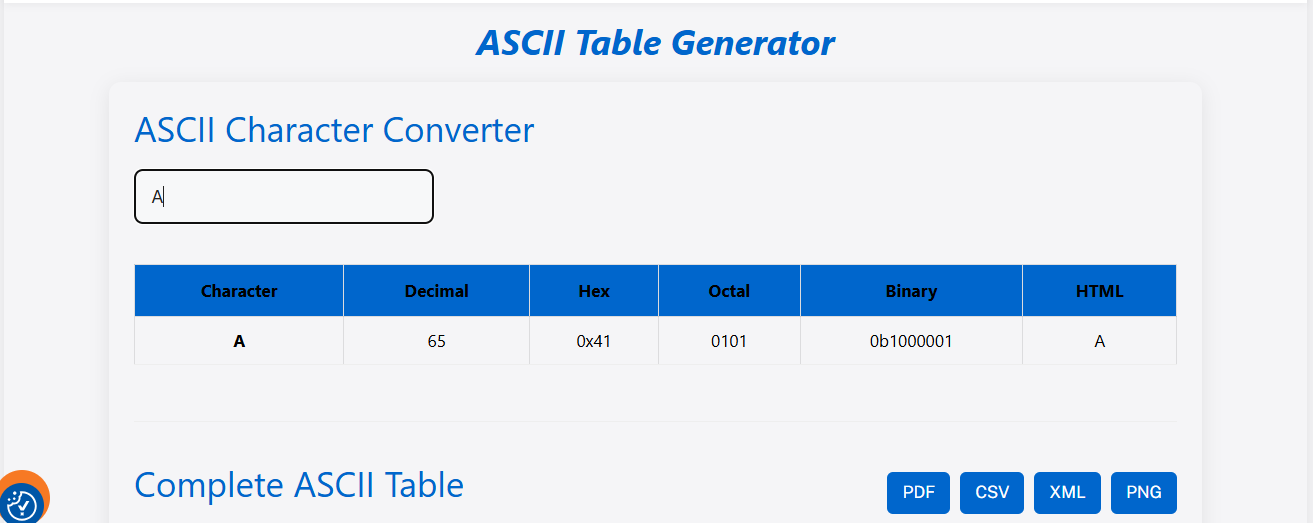1313x523 pixels.
Task: Click the ASCII Table Generator page title
Action: coord(655,43)
